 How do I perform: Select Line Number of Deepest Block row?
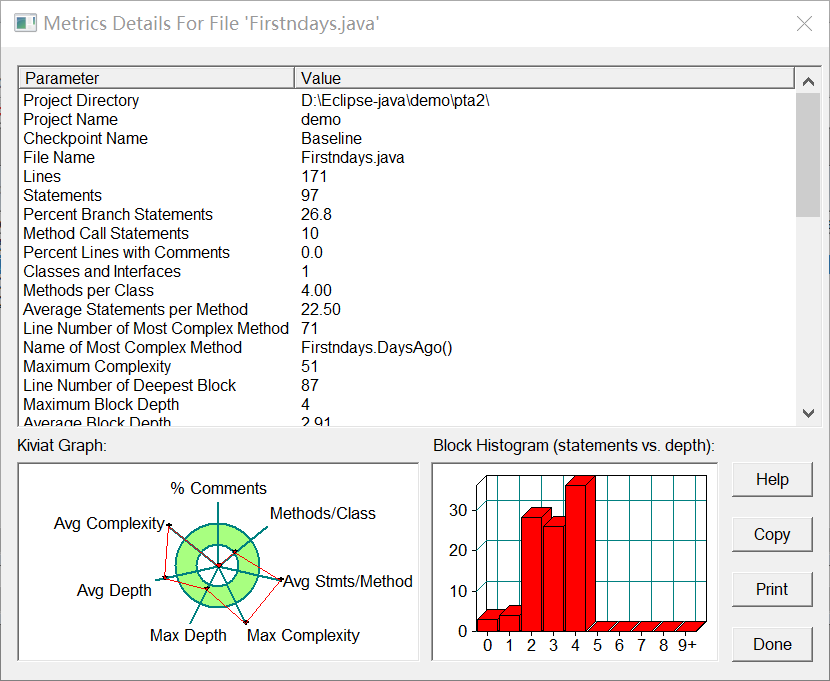pyautogui.click(x=408, y=386)
